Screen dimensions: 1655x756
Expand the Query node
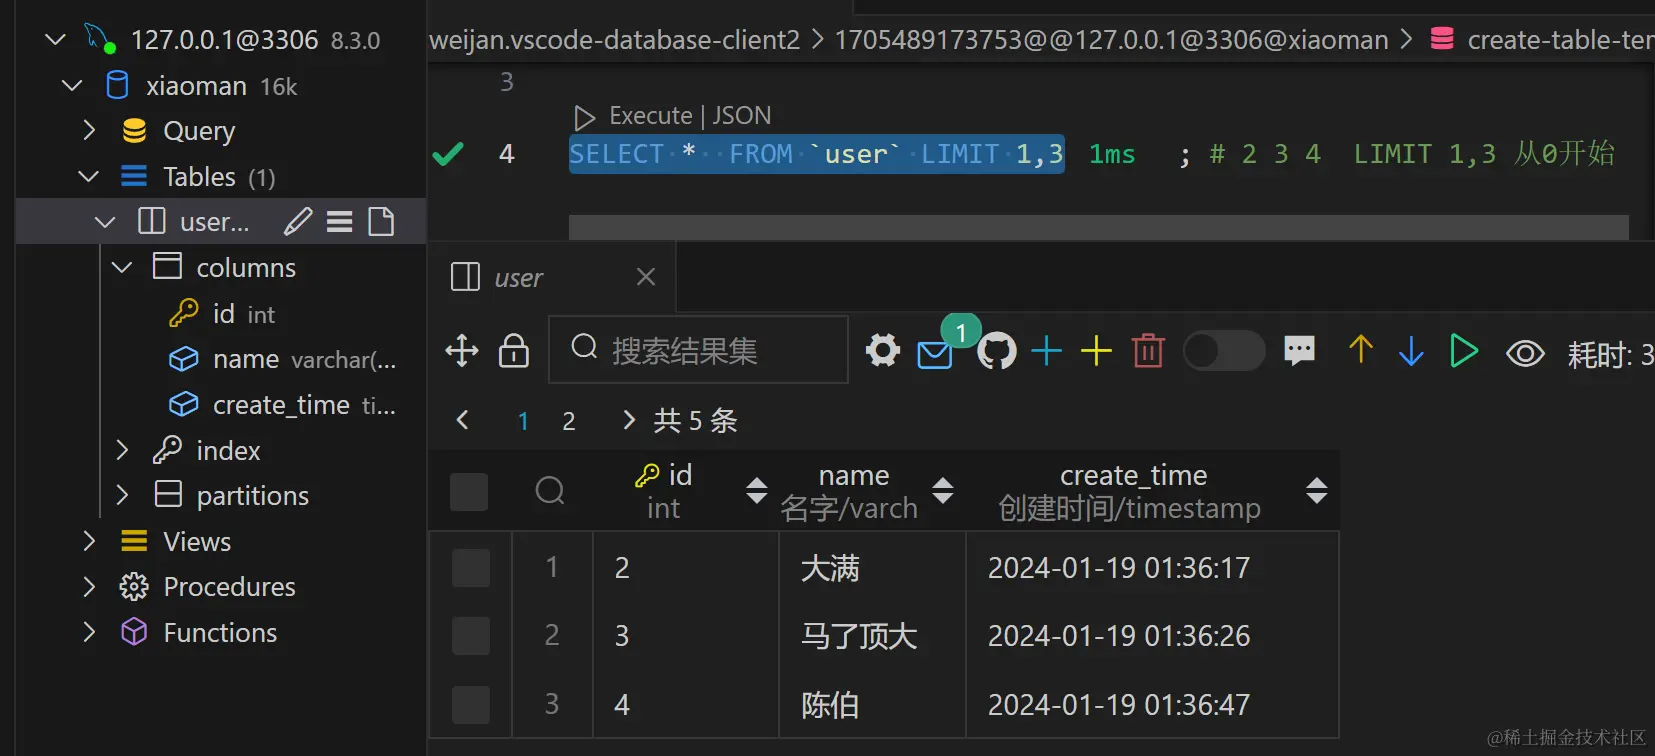point(89,130)
